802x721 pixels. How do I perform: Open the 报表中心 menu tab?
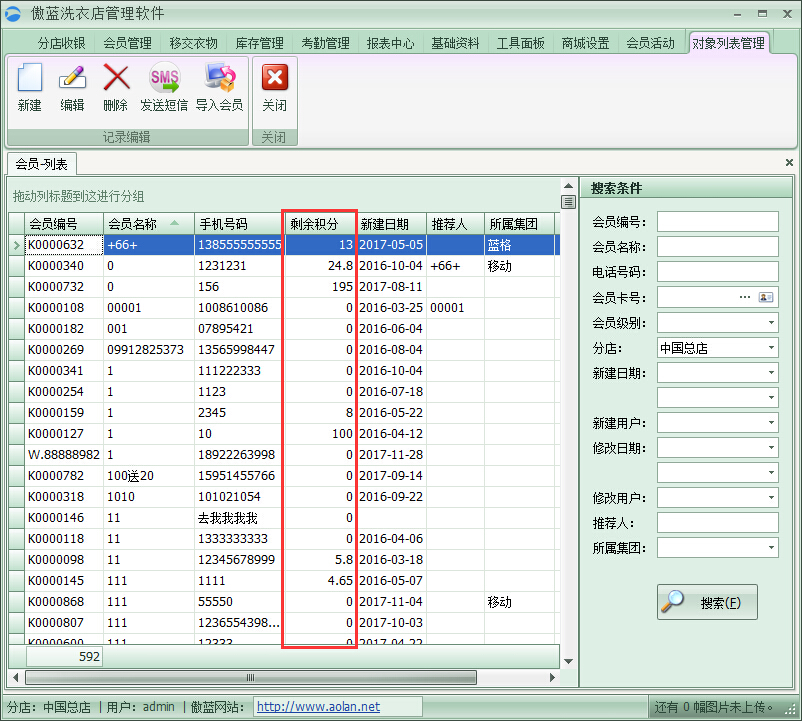coord(390,43)
